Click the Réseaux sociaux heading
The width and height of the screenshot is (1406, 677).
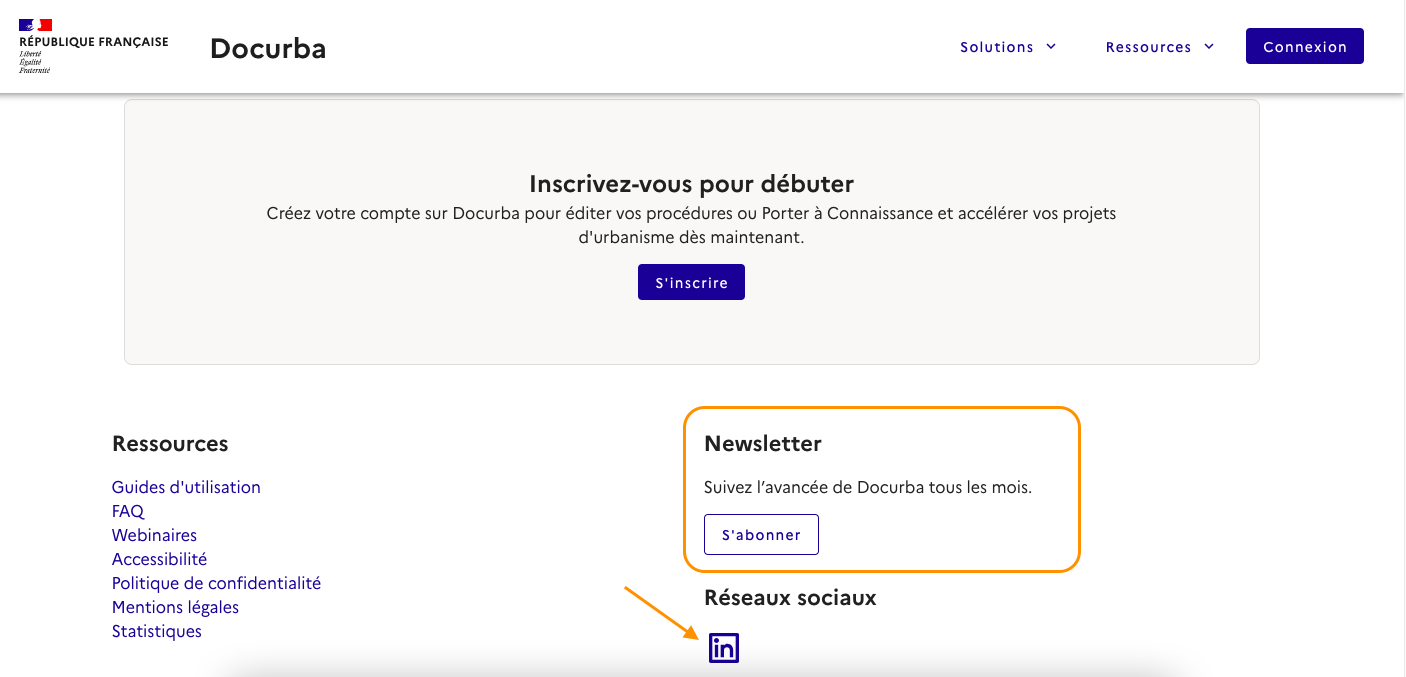790,597
